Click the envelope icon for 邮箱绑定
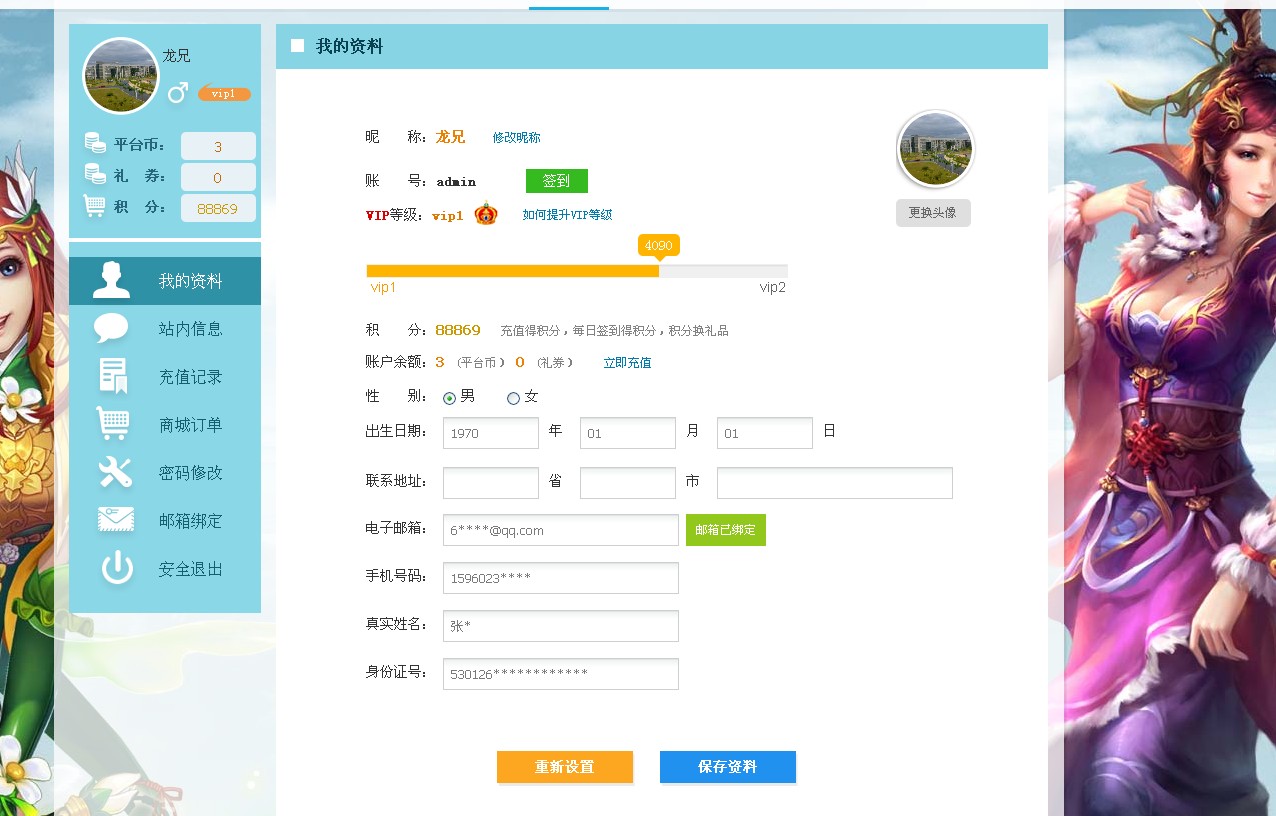 click(115, 520)
